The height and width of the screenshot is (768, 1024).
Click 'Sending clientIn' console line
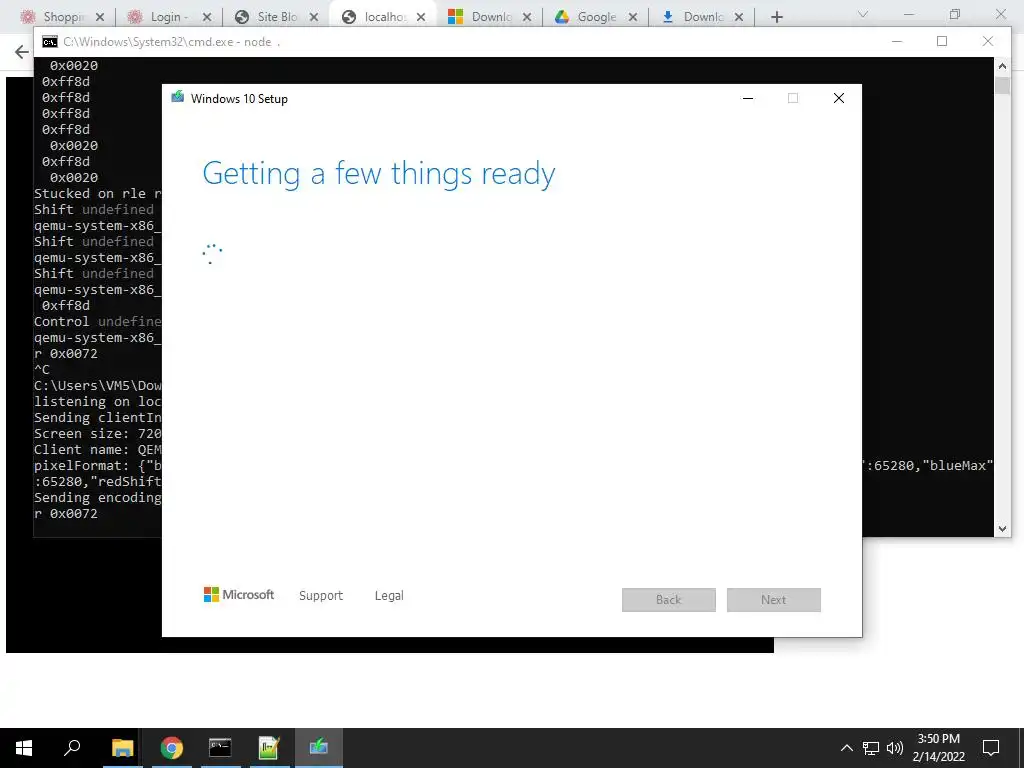tap(97, 418)
